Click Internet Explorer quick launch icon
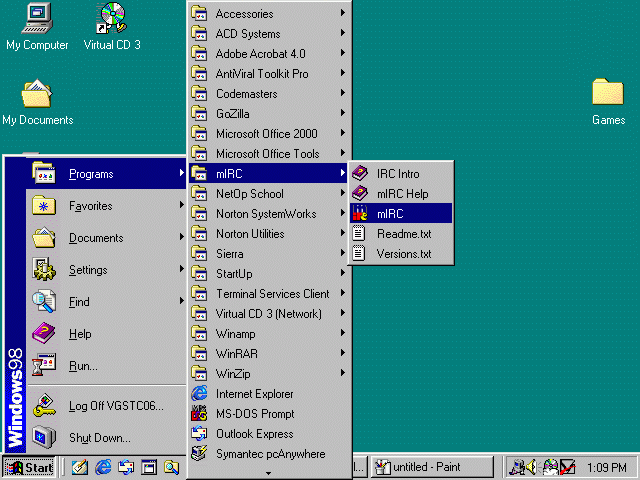 (x=103, y=467)
